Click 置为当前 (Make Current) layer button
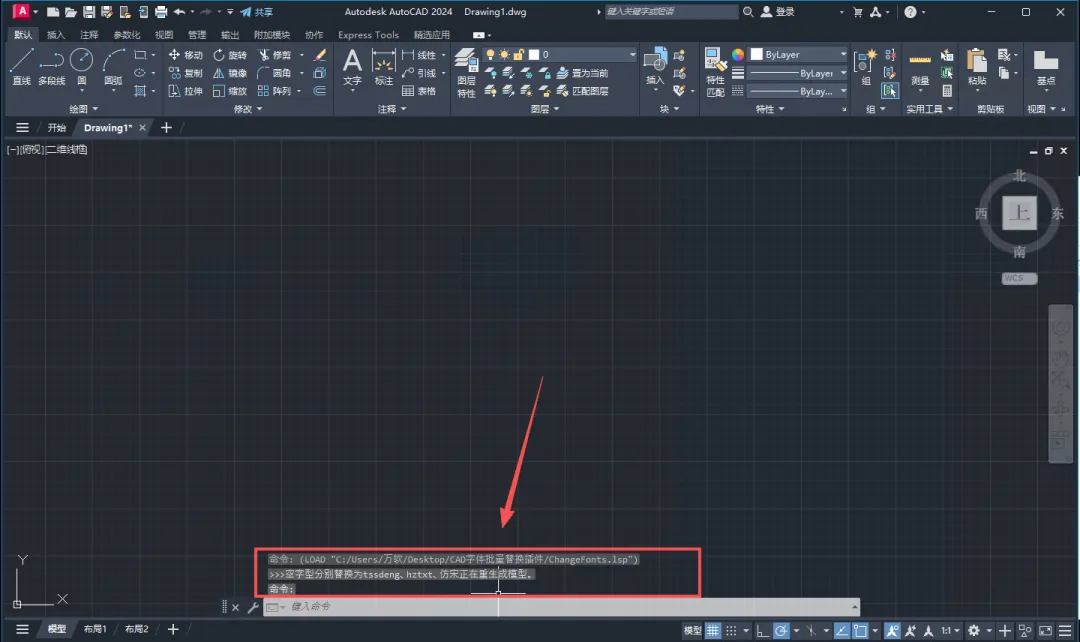Viewport: 1080px width, 642px height. 583,73
